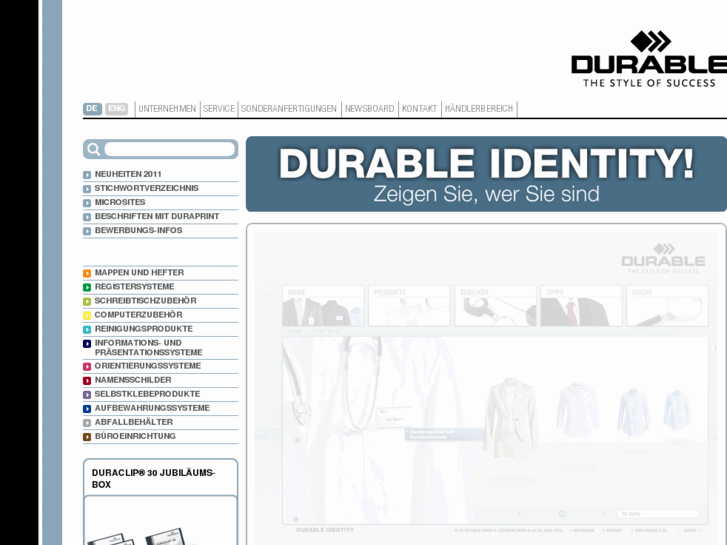Image resolution: width=727 pixels, height=545 pixels.
Task: Click blue icon beside Aufbewahrungssysteme
Action: [x=87, y=409]
